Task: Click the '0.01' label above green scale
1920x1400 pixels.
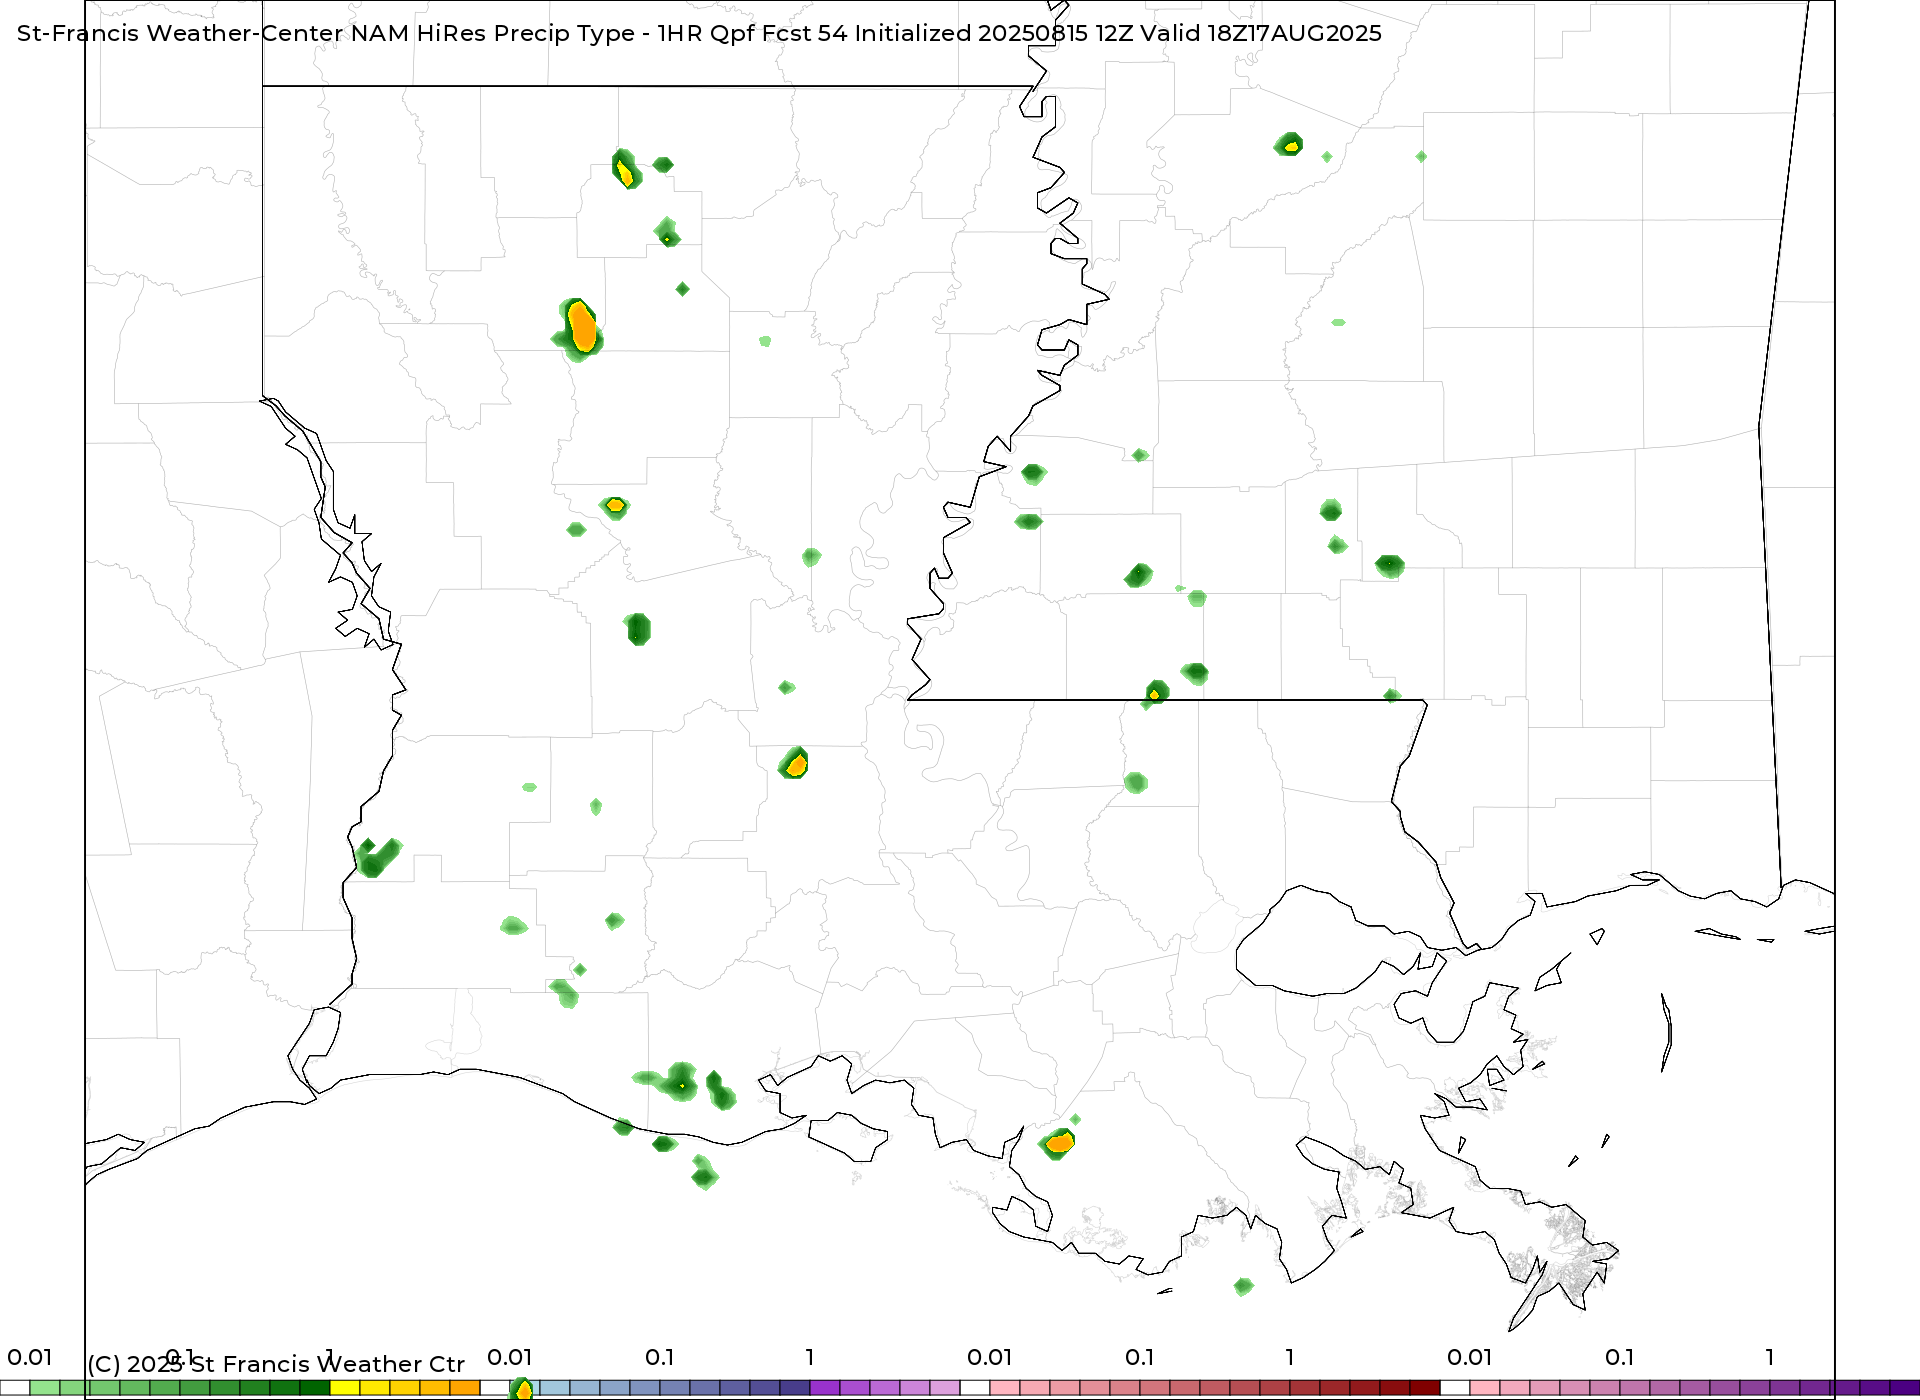Action: [x=29, y=1357]
